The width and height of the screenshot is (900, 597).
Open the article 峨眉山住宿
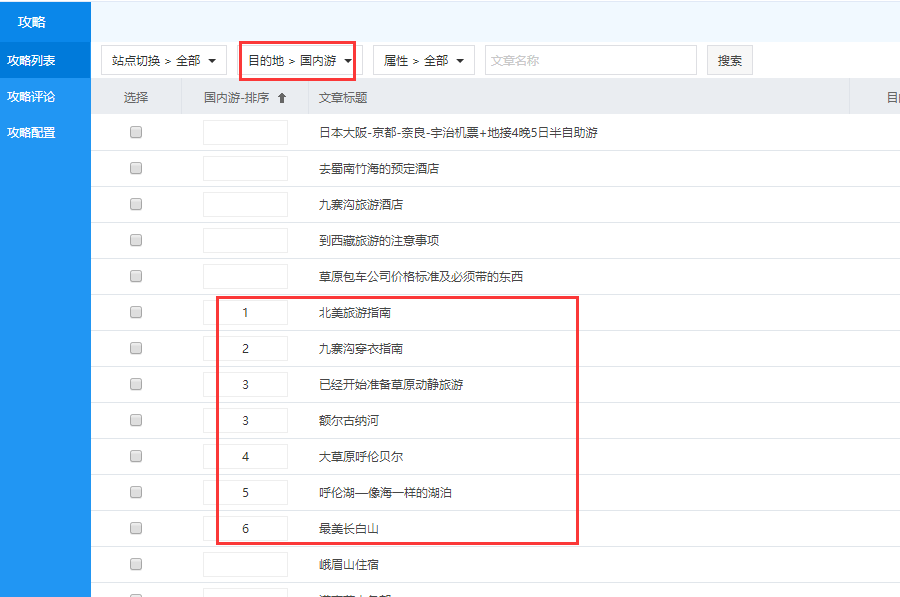tap(349, 565)
